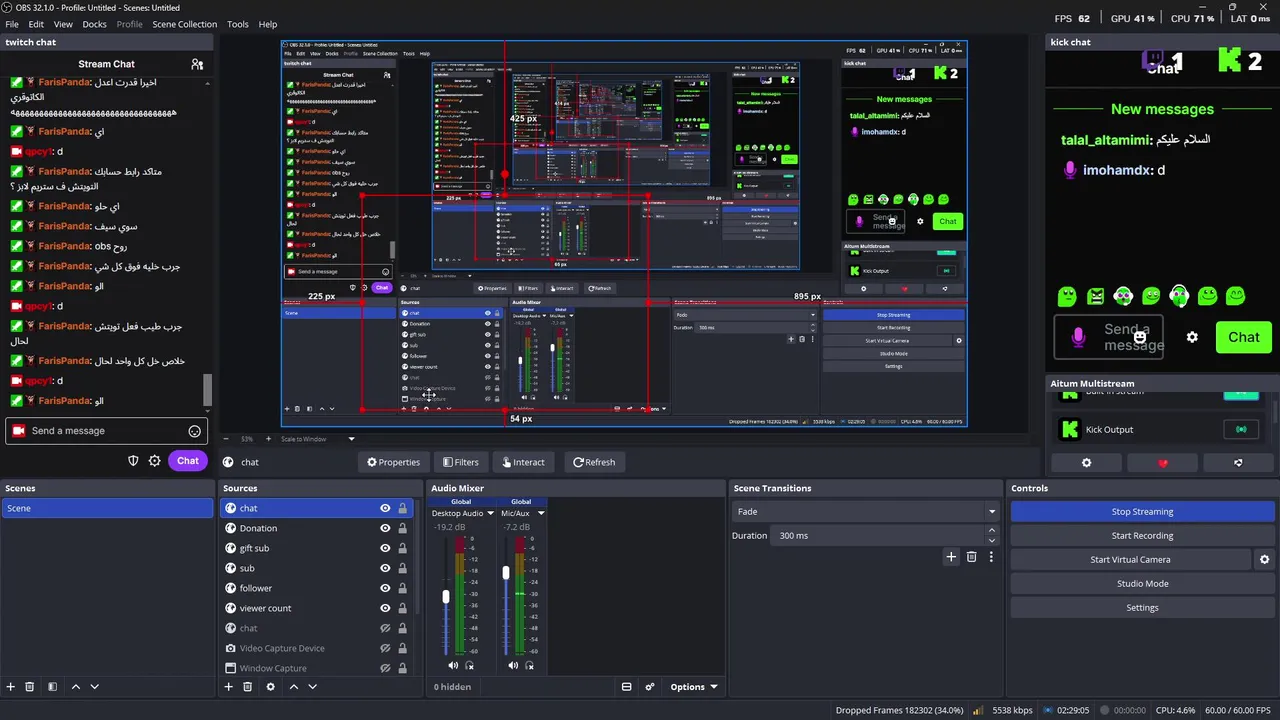This screenshot has width=1280, height=720.
Task: Click Desktop Audio volume slider
Action: pyautogui.click(x=446, y=597)
